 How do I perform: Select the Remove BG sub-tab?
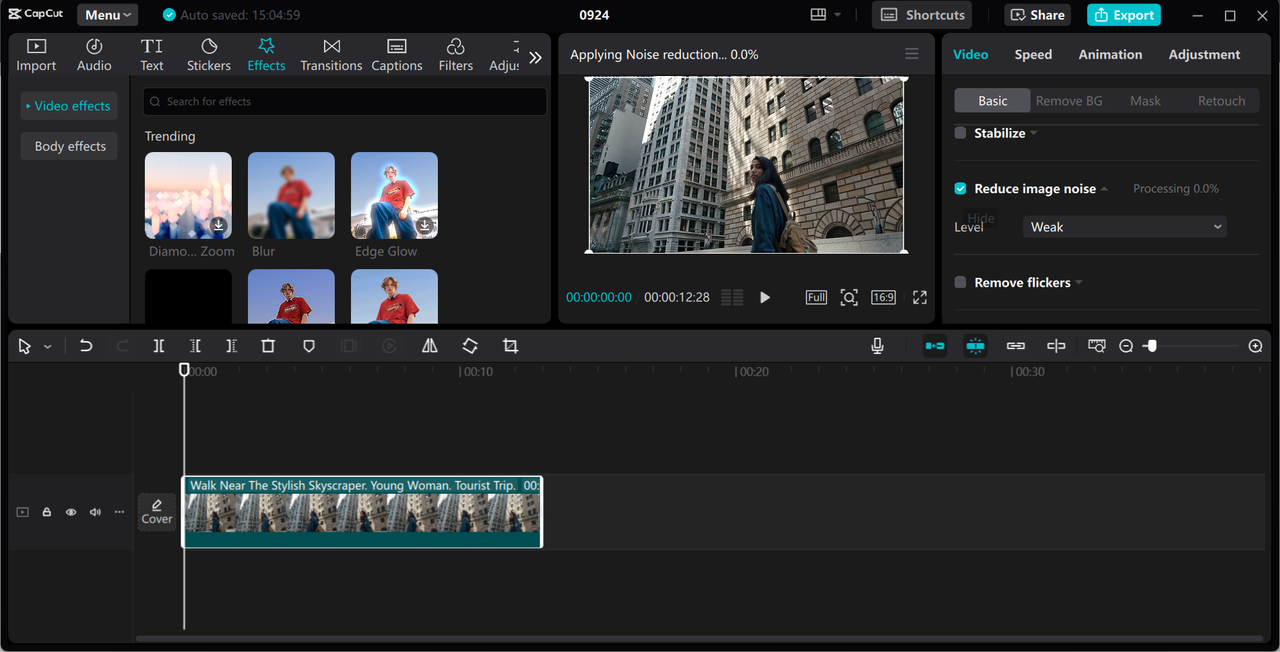[1069, 101]
